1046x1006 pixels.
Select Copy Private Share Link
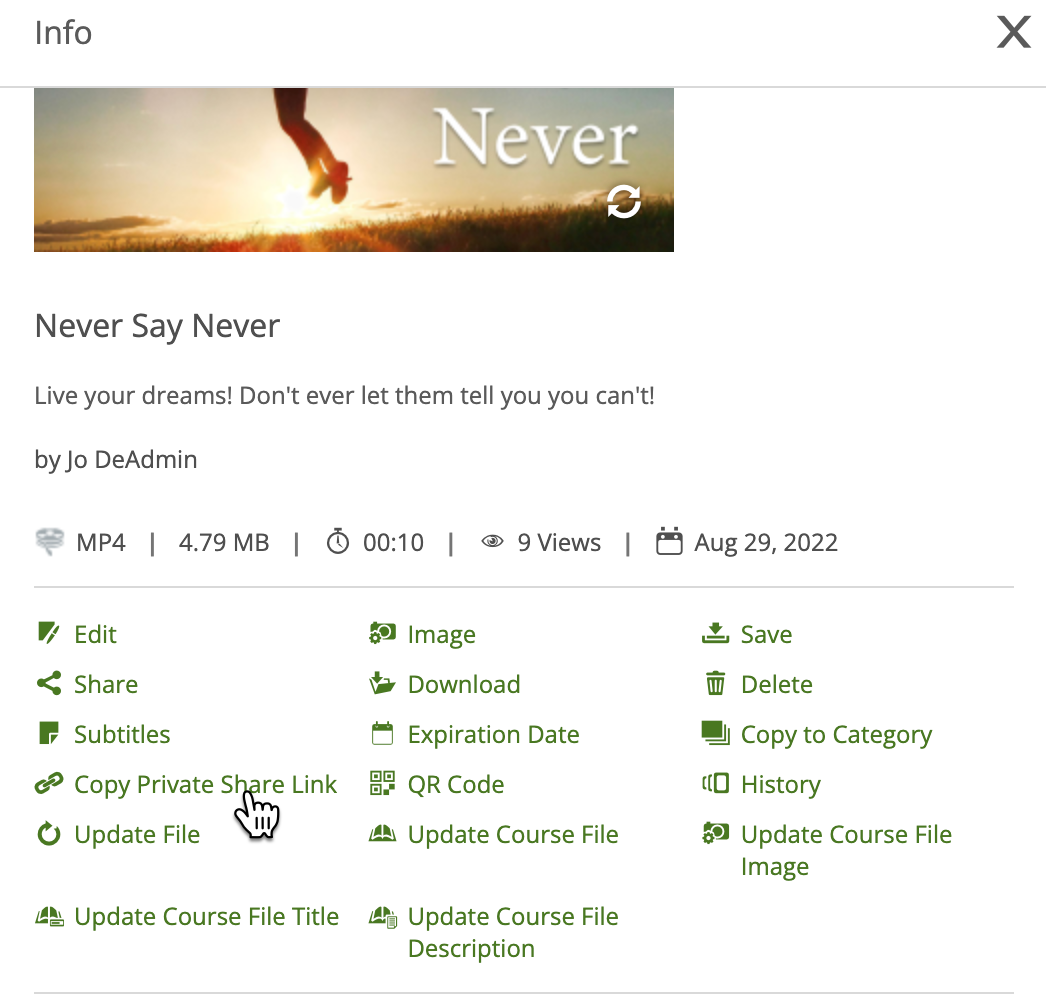pos(205,785)
